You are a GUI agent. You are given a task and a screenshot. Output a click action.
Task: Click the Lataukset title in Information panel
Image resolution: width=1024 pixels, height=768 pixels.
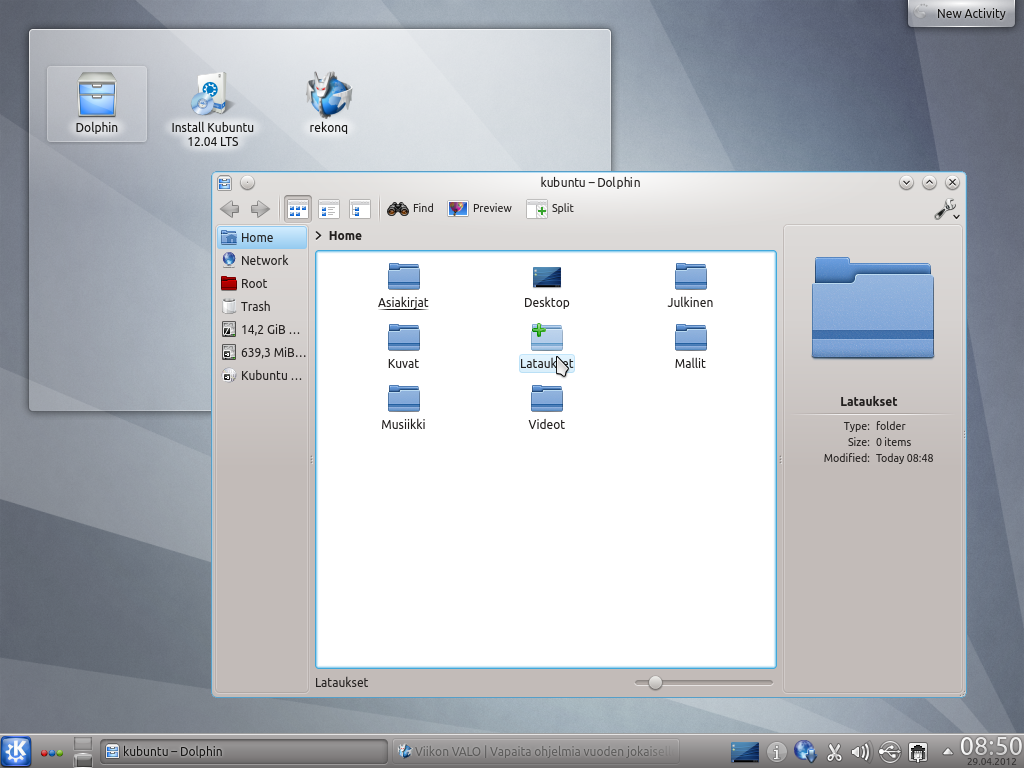pos(869,402)
